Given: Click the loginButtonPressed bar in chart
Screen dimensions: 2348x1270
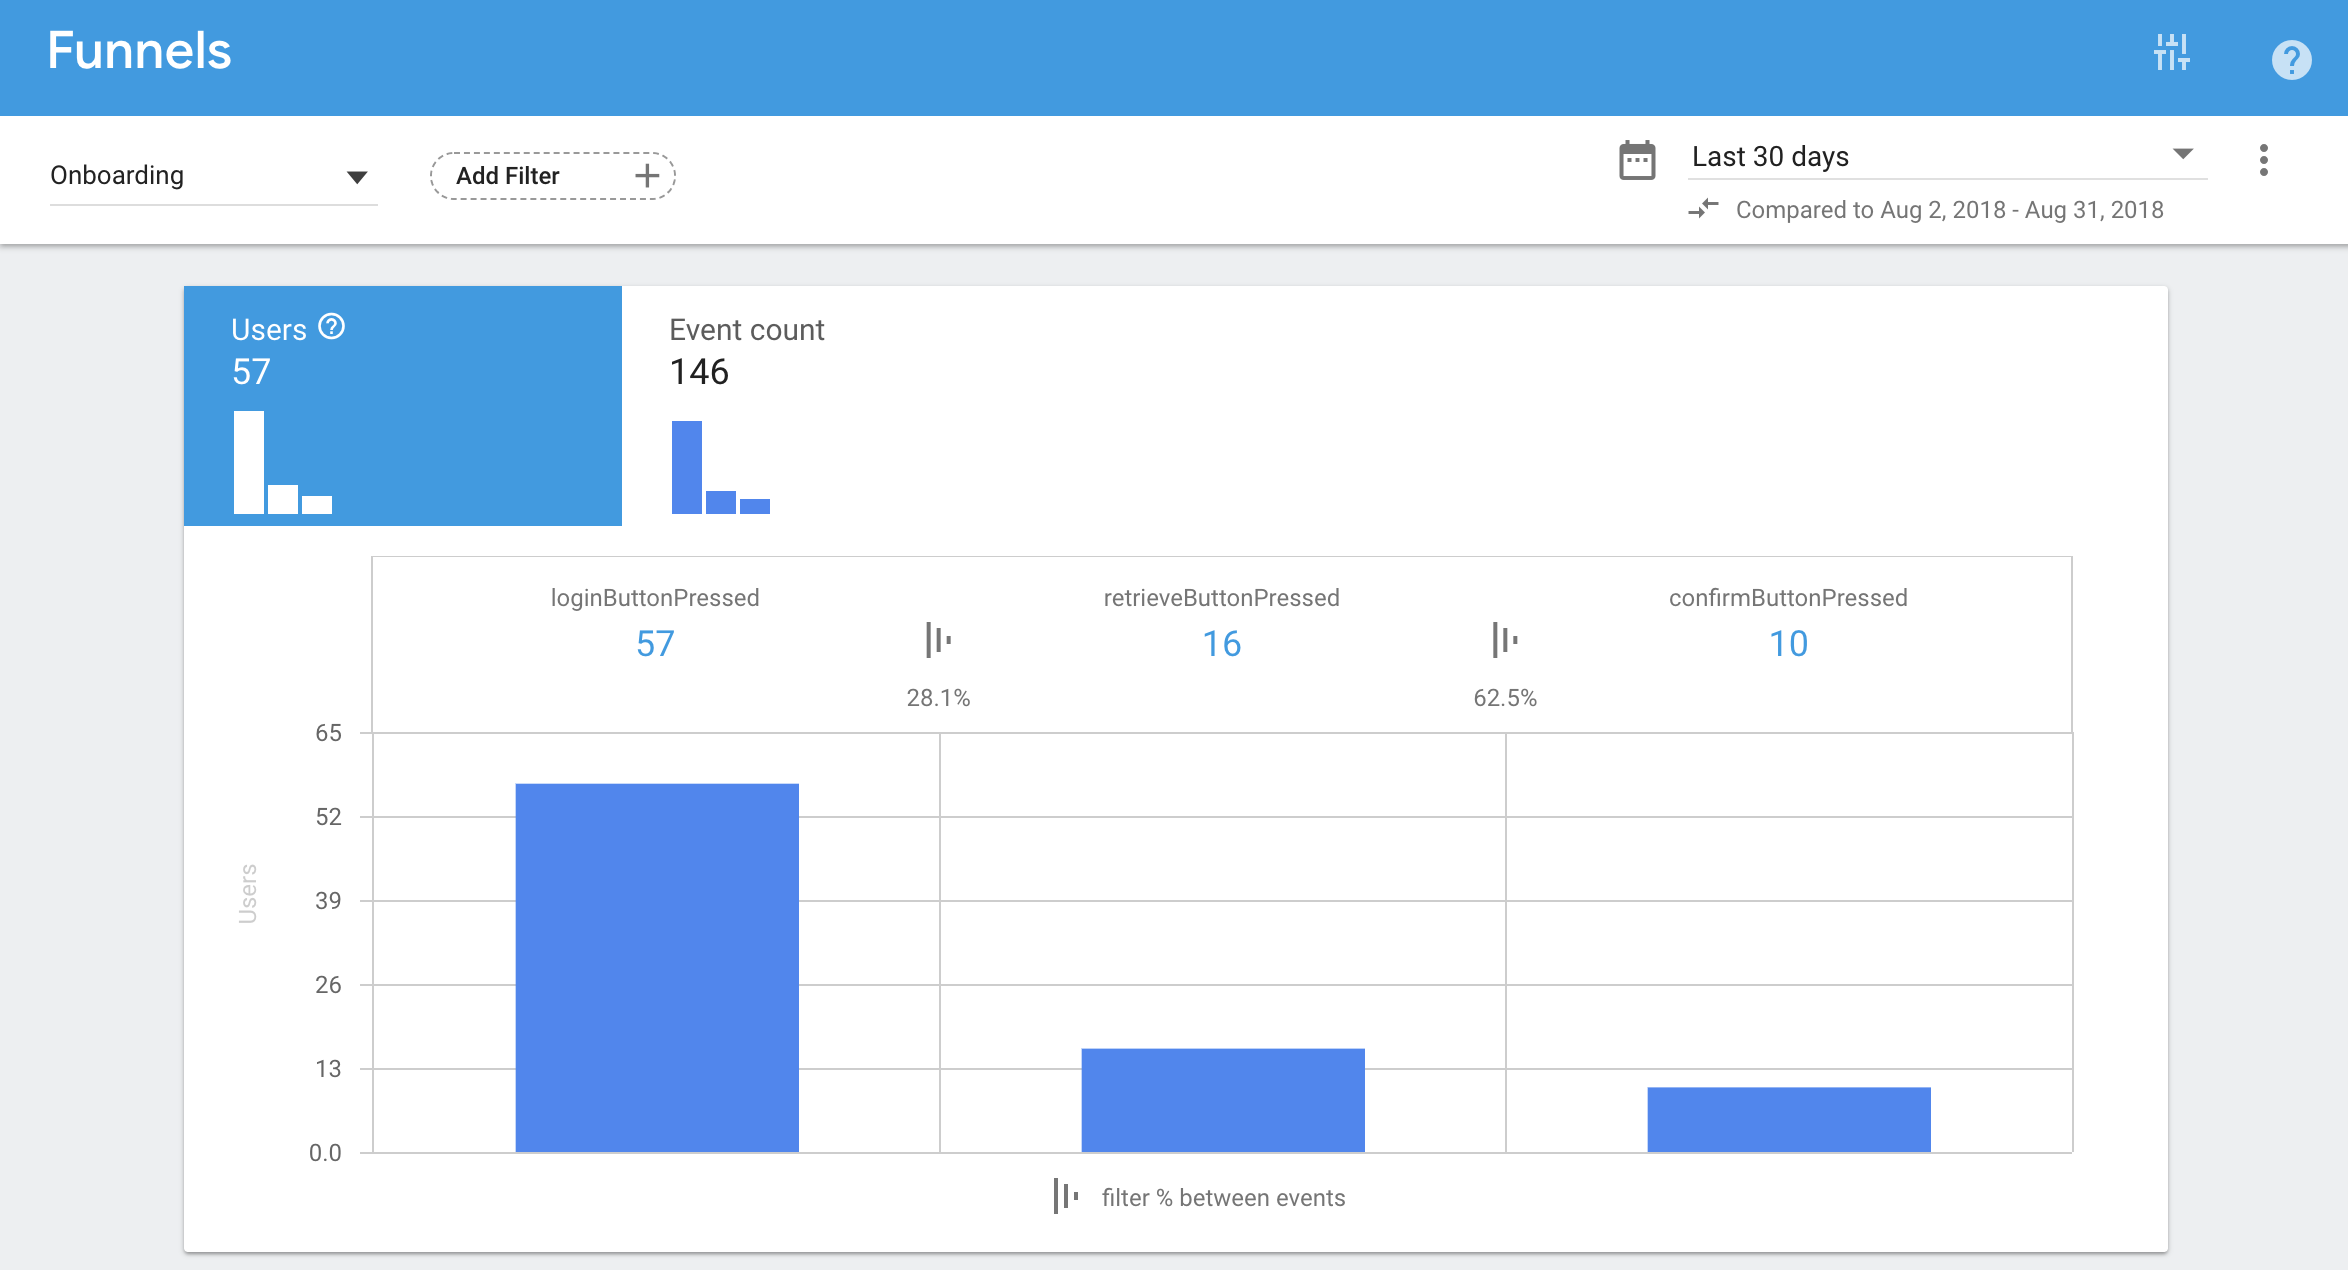Looking at the screenshot, I should point(657,968).
